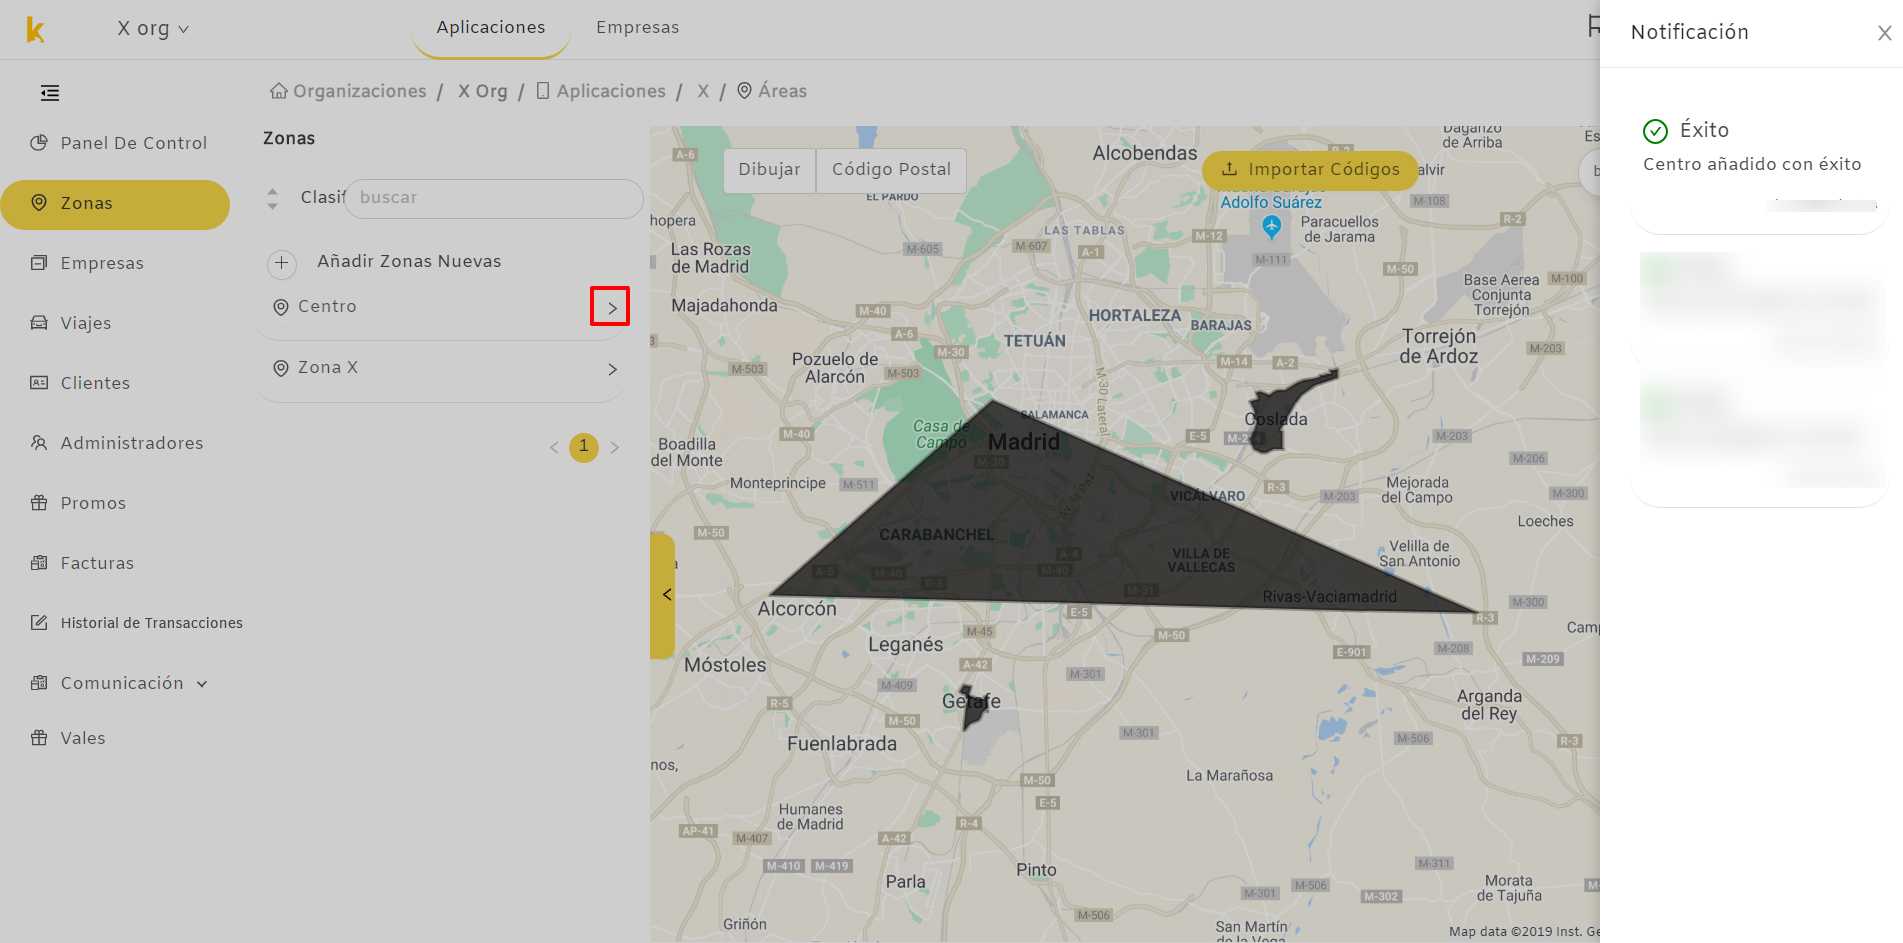Focus the buscar search field

tap(494, 198)
